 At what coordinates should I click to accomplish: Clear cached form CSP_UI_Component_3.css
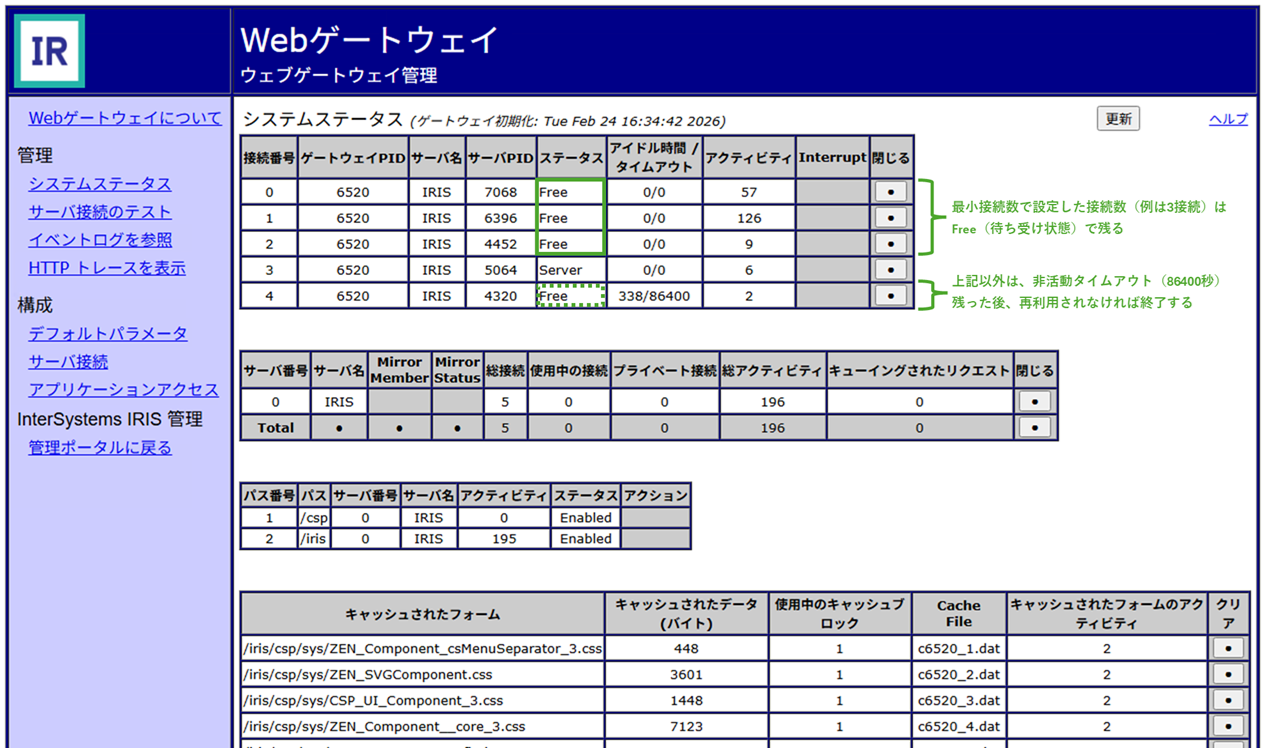[x=1228, y=700]
